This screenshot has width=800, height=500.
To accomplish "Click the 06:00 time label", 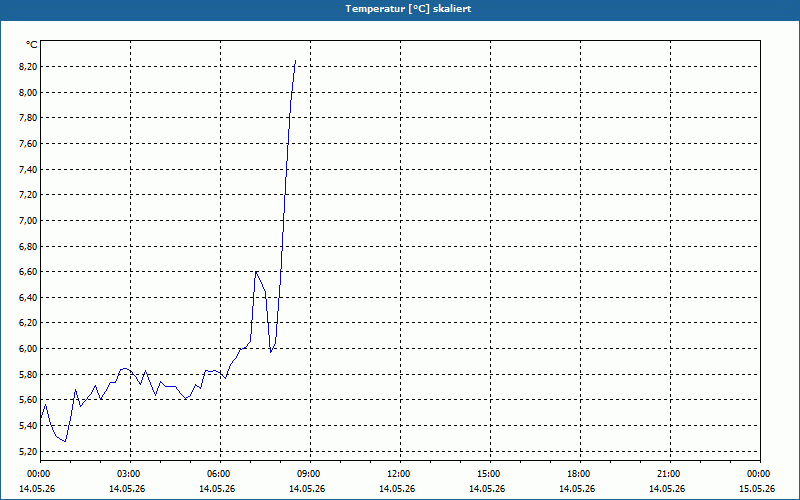I will (x=220, y=474).
